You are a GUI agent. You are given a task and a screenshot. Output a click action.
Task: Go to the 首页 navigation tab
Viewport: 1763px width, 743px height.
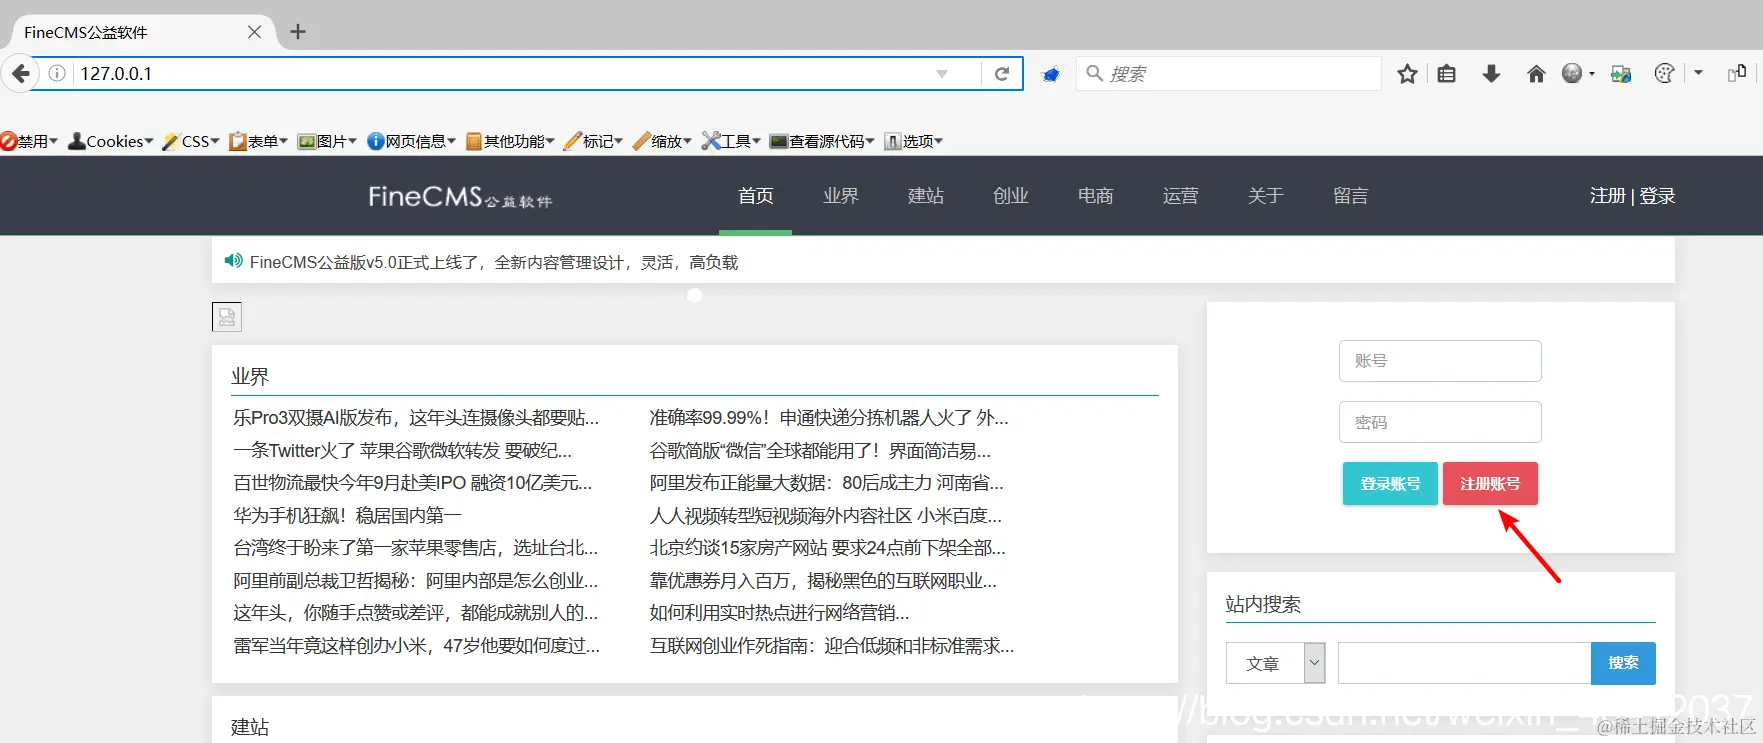click(756, 196)
